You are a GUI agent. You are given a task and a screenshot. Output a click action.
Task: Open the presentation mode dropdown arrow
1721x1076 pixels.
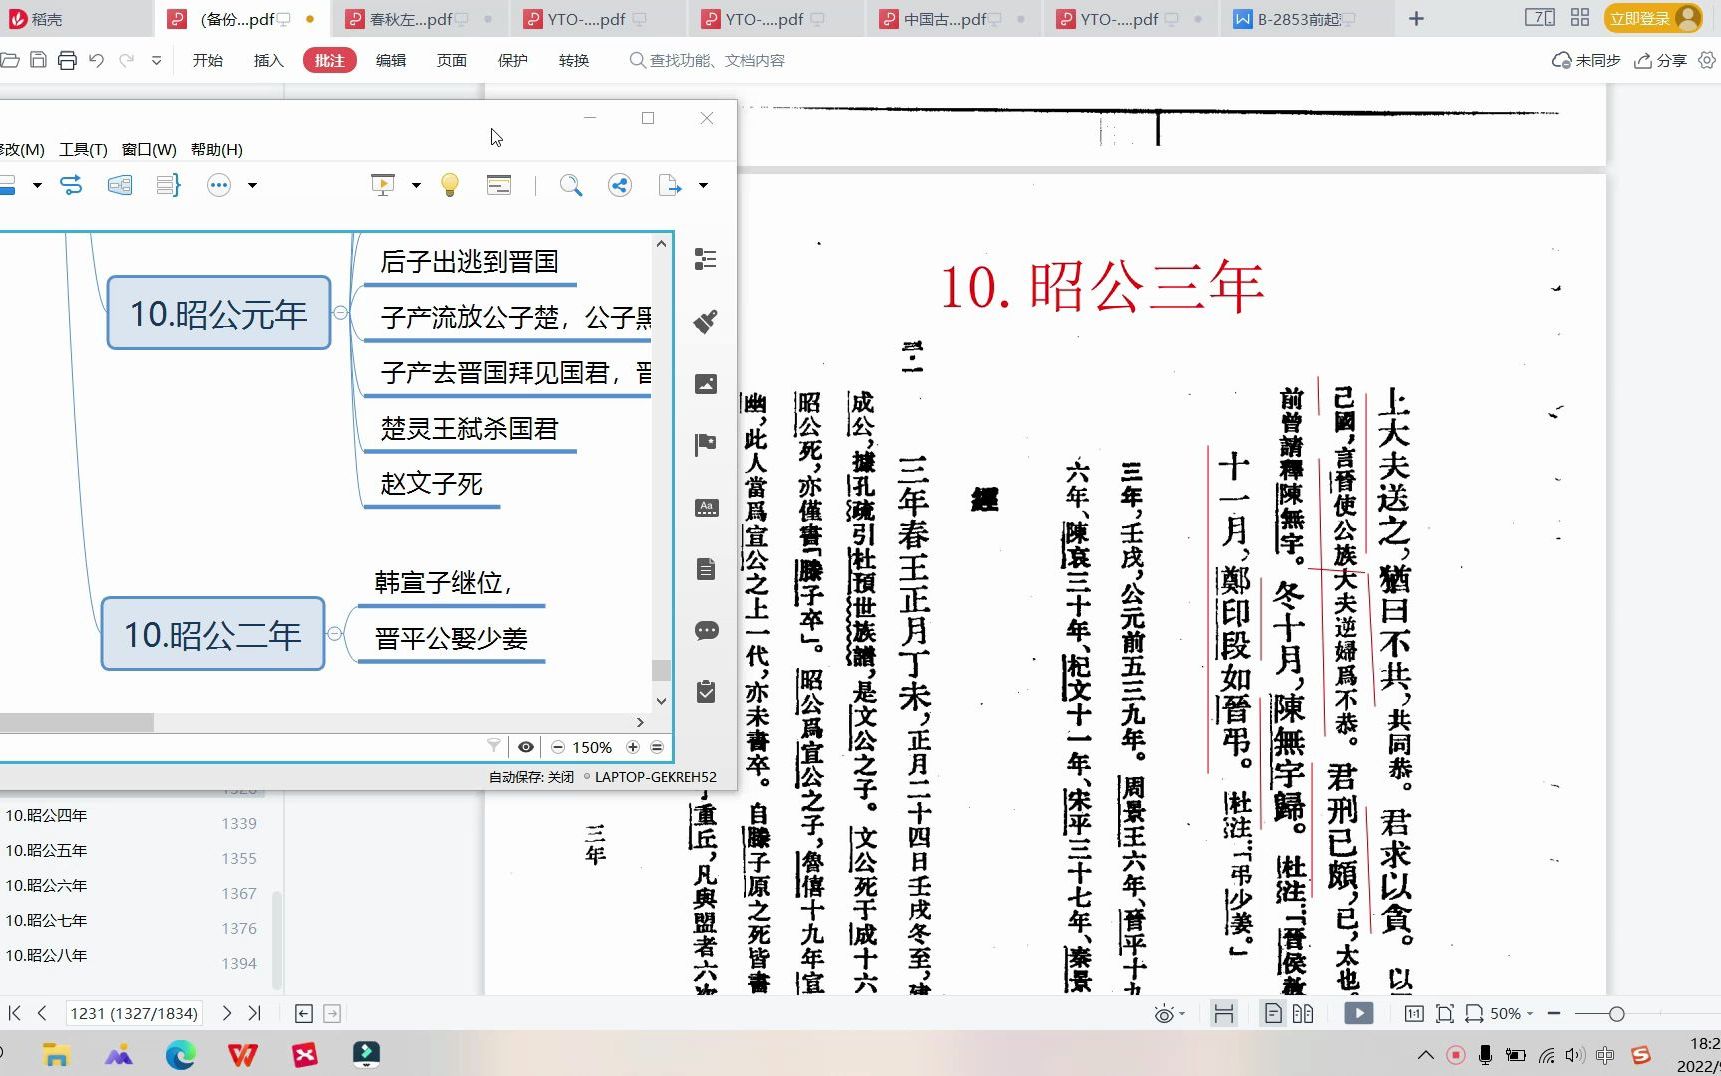[416, 185]
